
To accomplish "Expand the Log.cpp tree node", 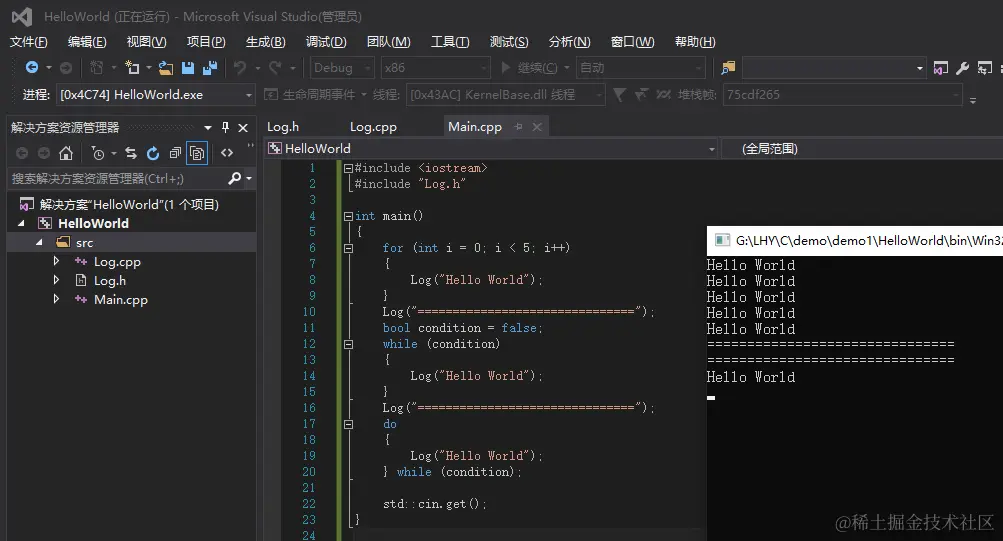I will 57,262.
